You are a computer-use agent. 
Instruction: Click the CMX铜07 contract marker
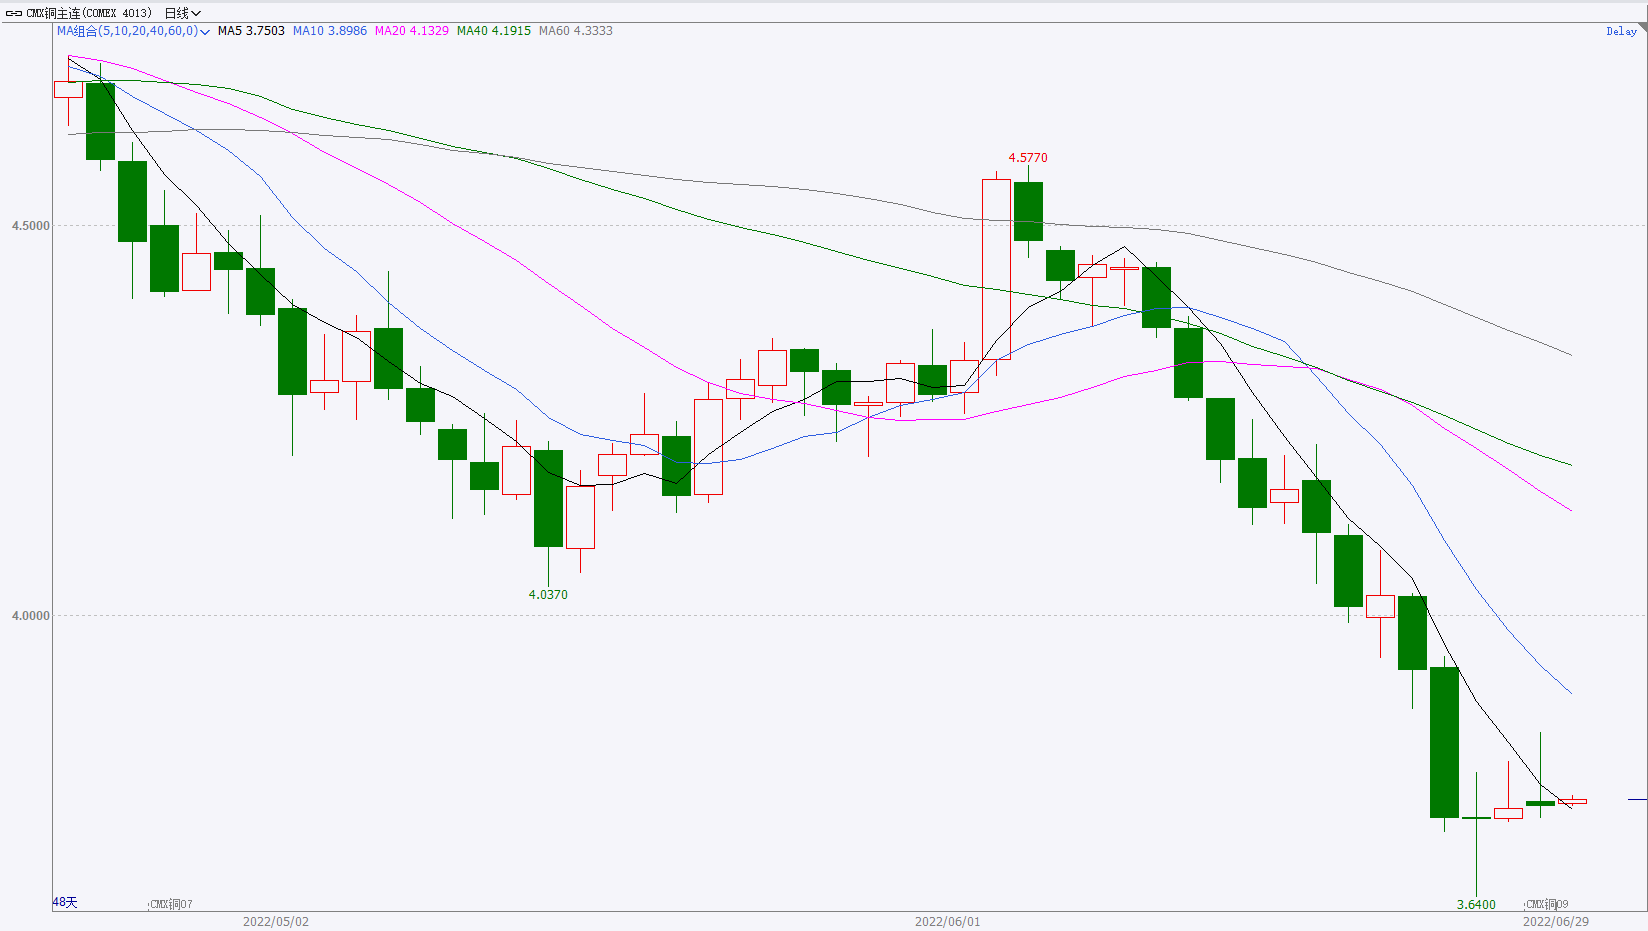[171, 905]
